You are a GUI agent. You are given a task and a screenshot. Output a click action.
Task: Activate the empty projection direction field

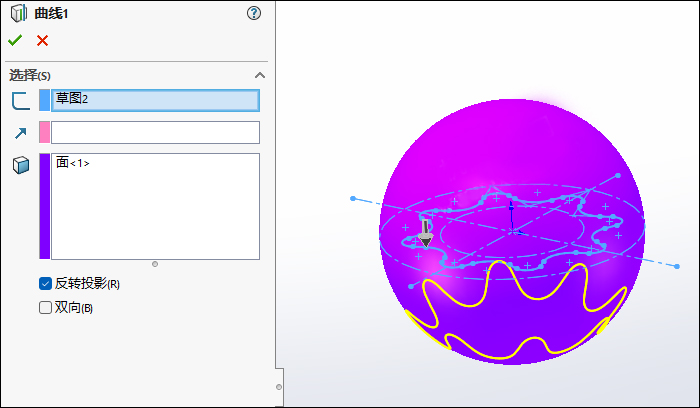(x=155, y=132)
